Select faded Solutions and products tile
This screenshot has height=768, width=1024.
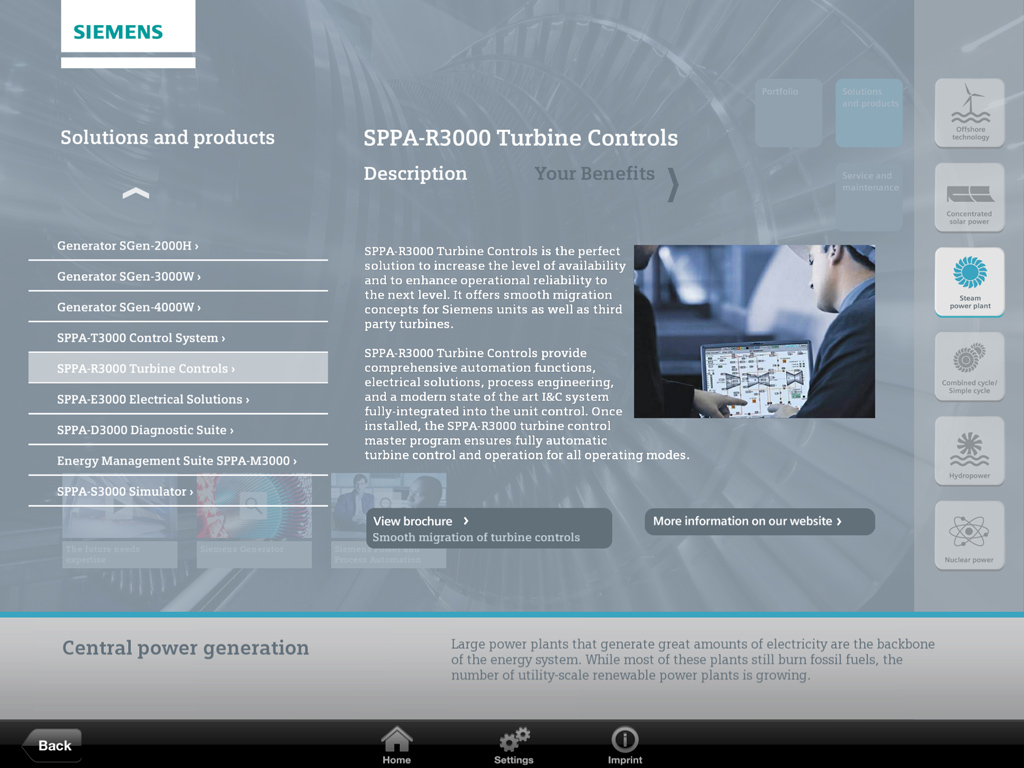(x=869, y=113)
